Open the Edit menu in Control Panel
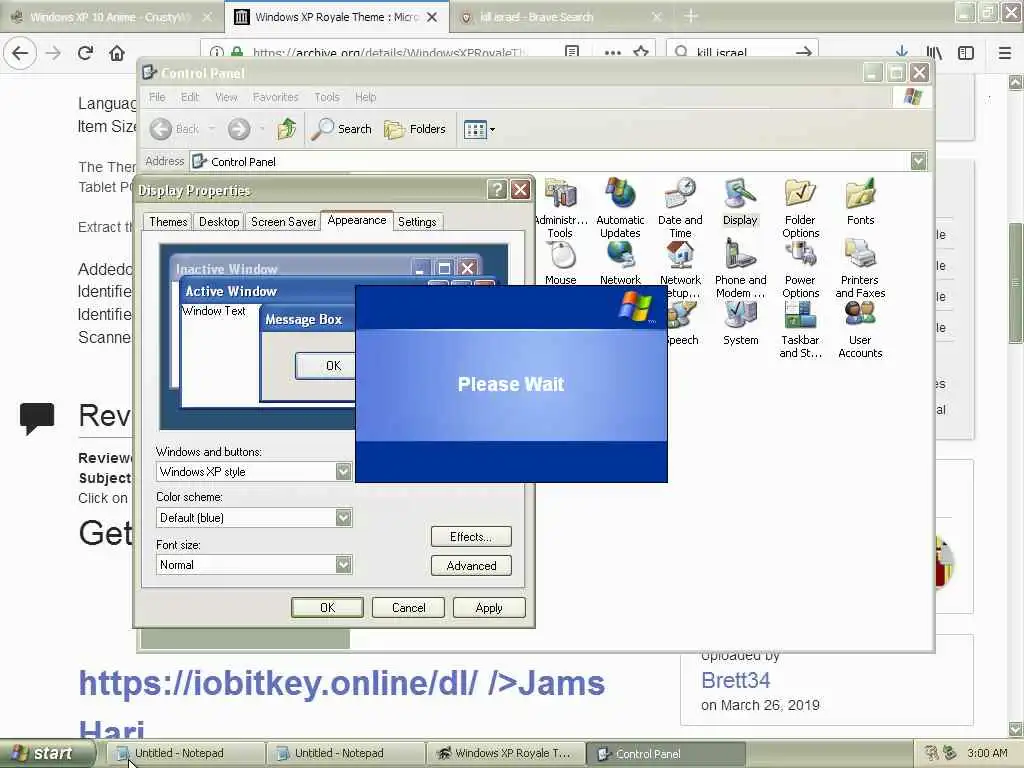This screenshot has height=768, width=1024. coord(189,97)
